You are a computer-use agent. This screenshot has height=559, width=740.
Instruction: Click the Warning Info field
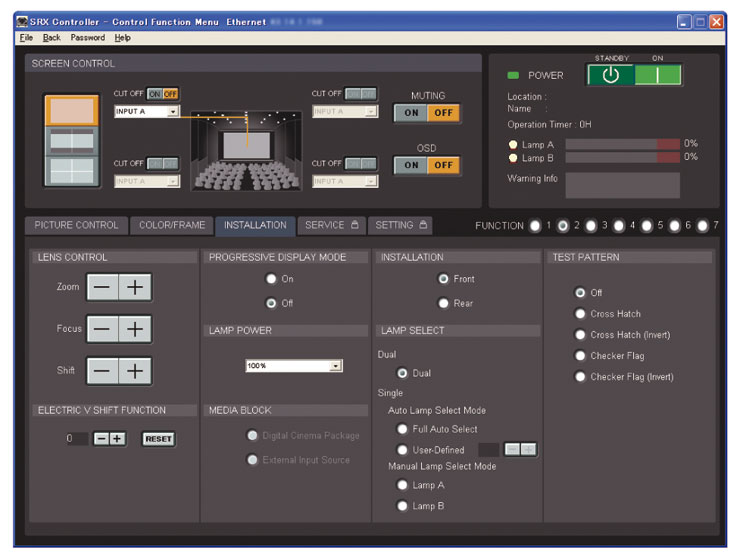[622, 185]
